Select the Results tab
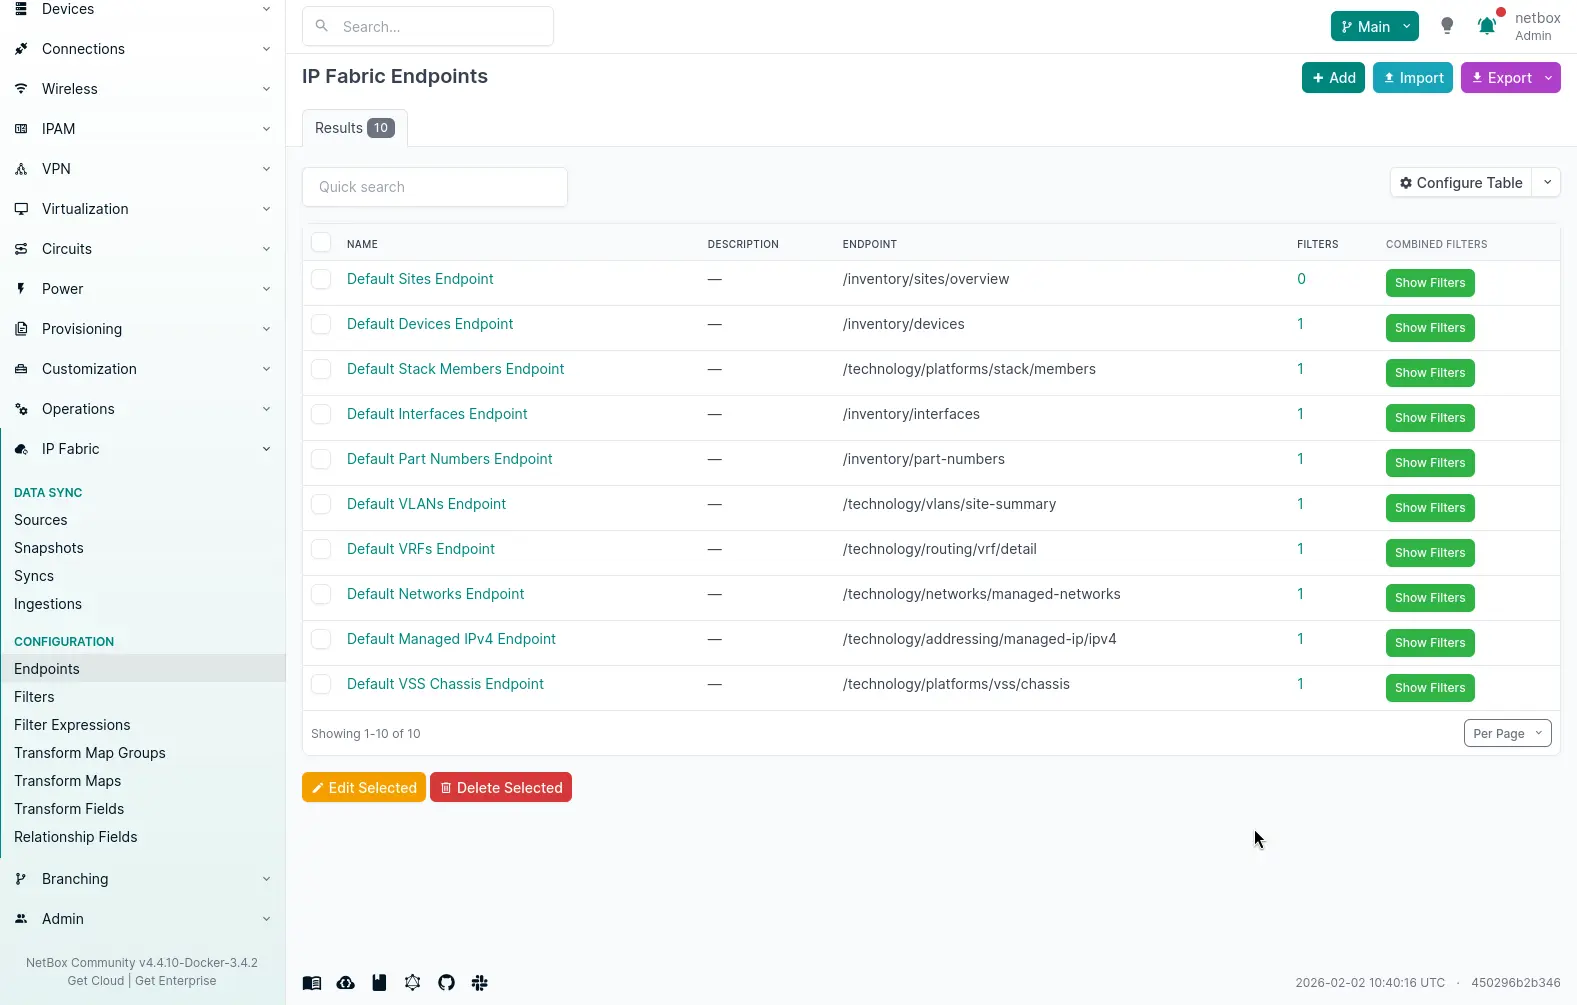Viewport: 1577px width, 1005px height. pos(354,128)
